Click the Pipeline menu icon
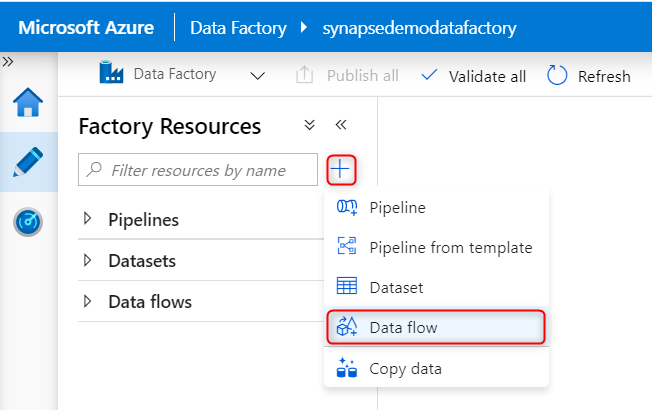The height and width of the screenshot is (410, 652). pos(347,207)
